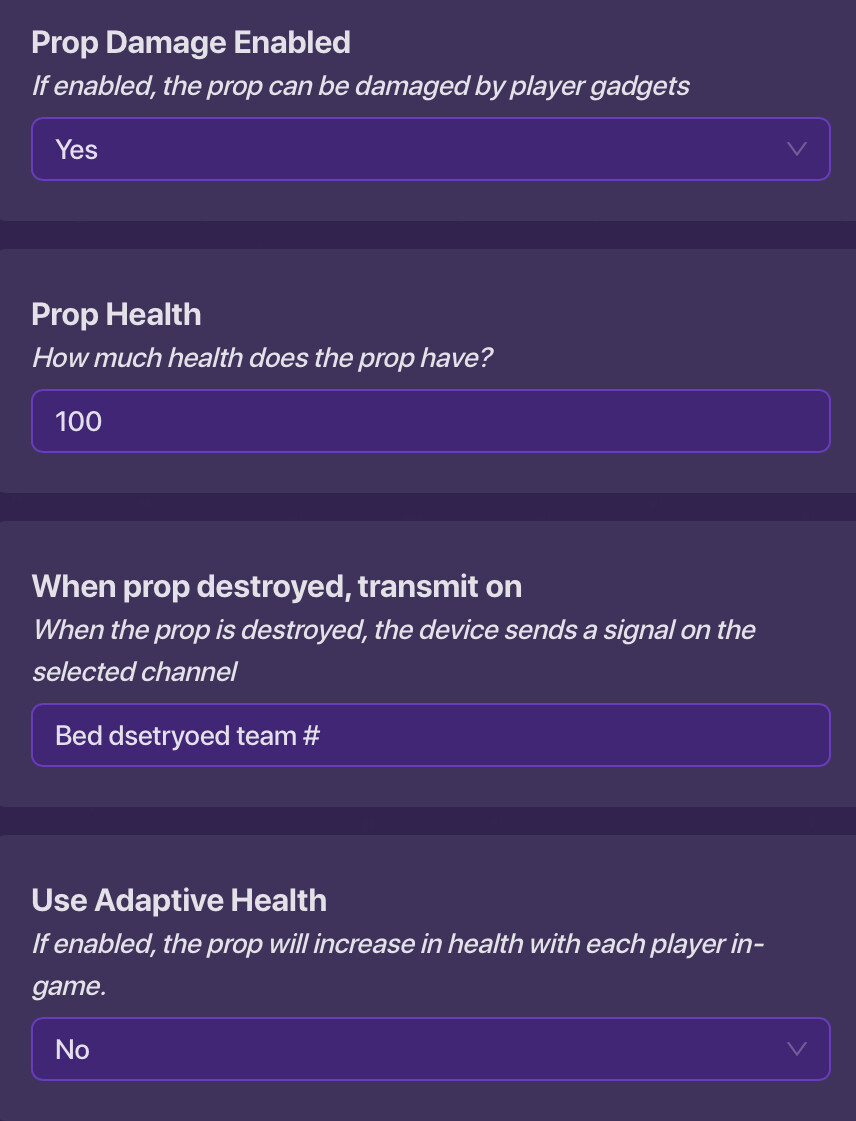Click the chevron arrow beside the Yes value

point(797,150)
